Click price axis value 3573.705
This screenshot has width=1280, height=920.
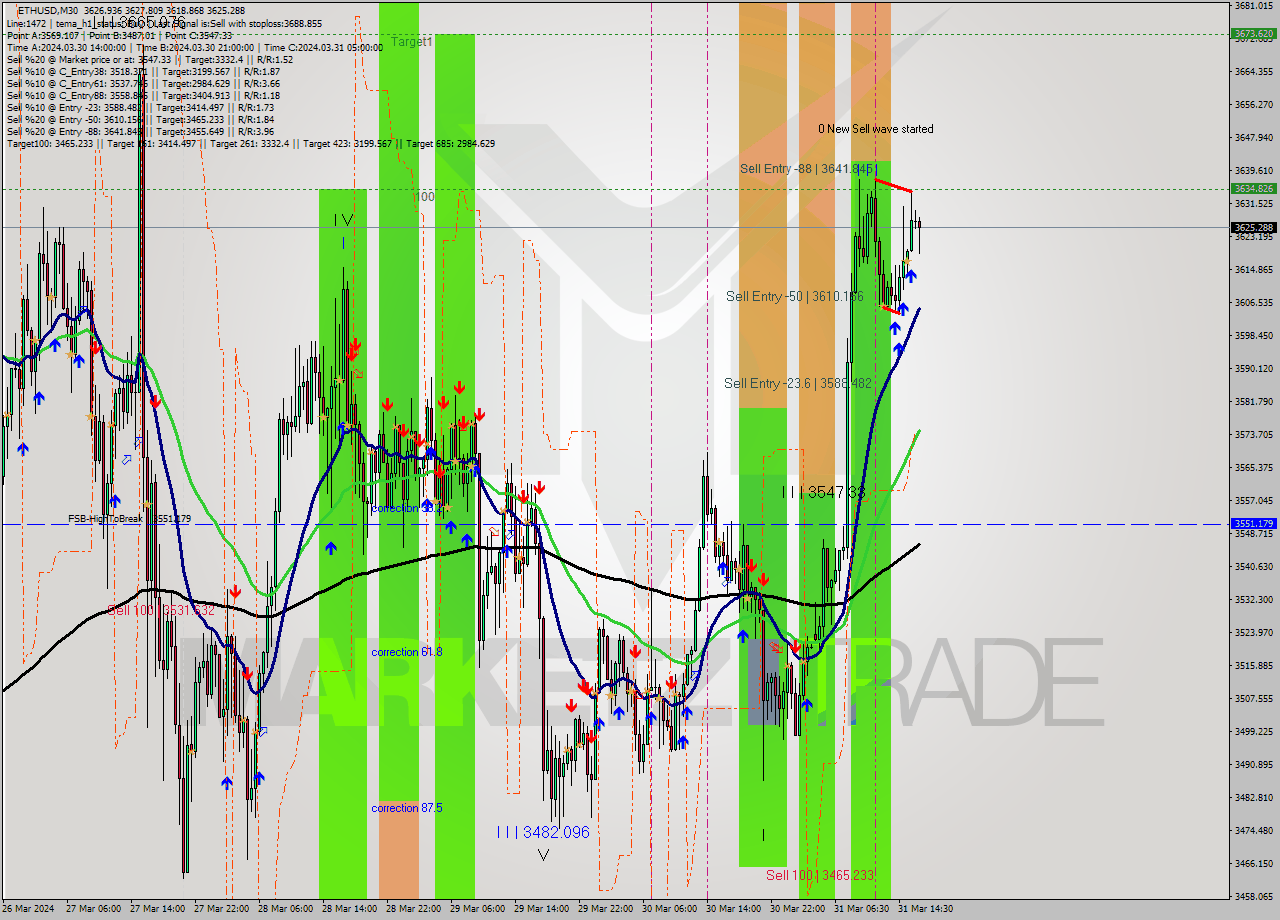[1254, 434]
